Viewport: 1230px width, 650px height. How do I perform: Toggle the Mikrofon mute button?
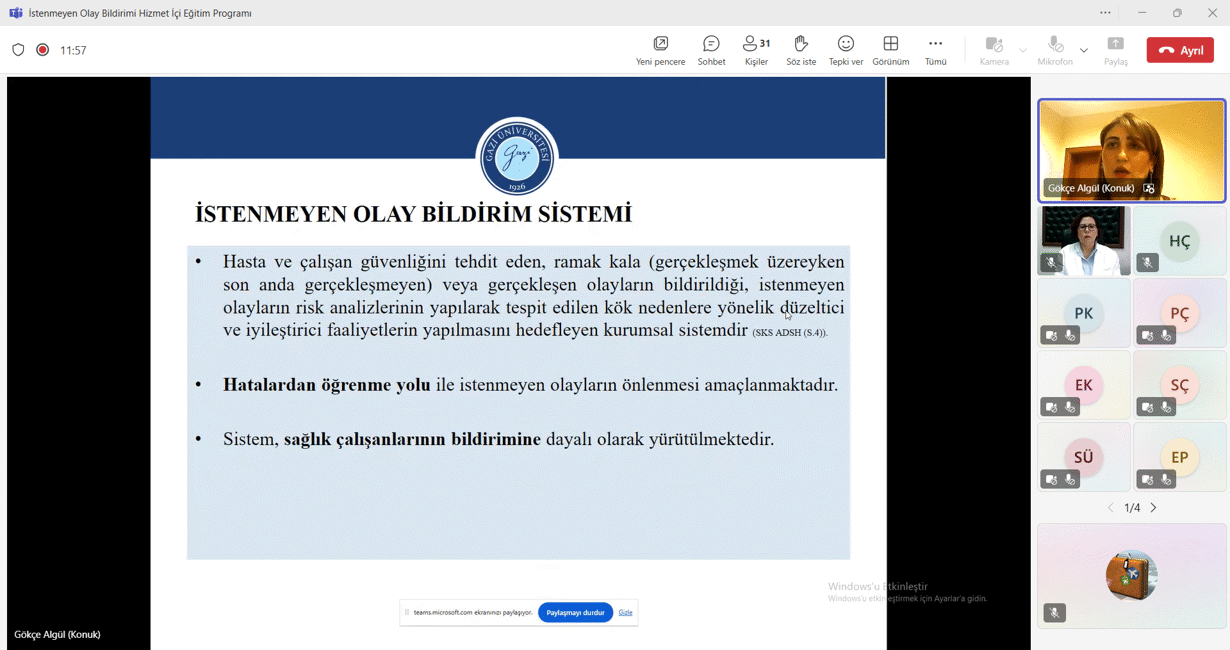pos(1055,50)
